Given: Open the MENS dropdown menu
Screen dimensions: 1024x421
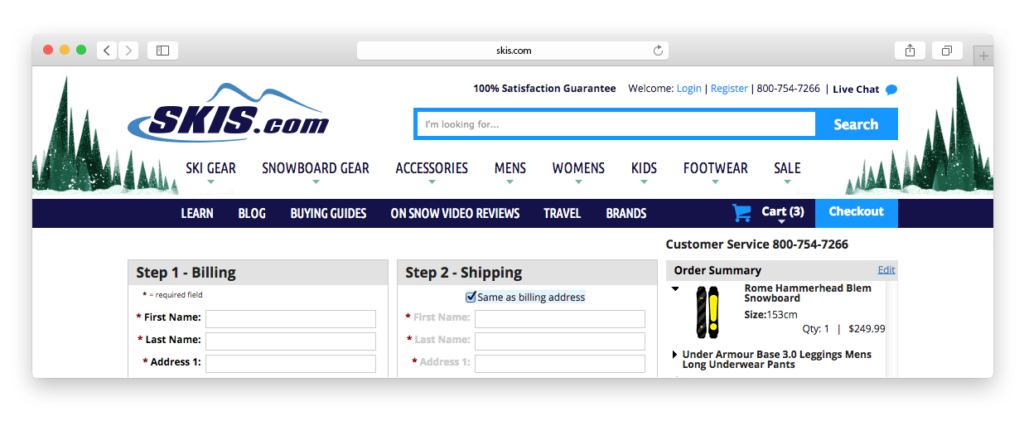Looking at the screenshot, I should pos(510,168).
